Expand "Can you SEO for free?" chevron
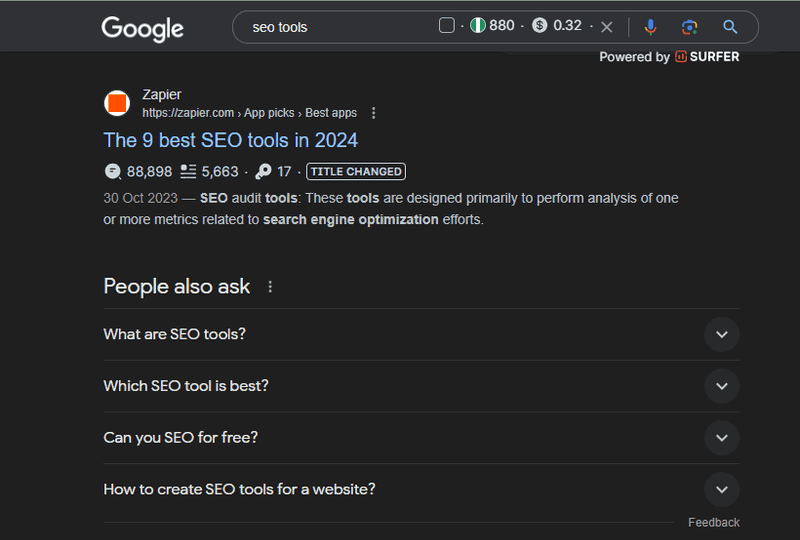Image resolution: width=800 pixels, height=540 pixels. (x=721, y=438)
